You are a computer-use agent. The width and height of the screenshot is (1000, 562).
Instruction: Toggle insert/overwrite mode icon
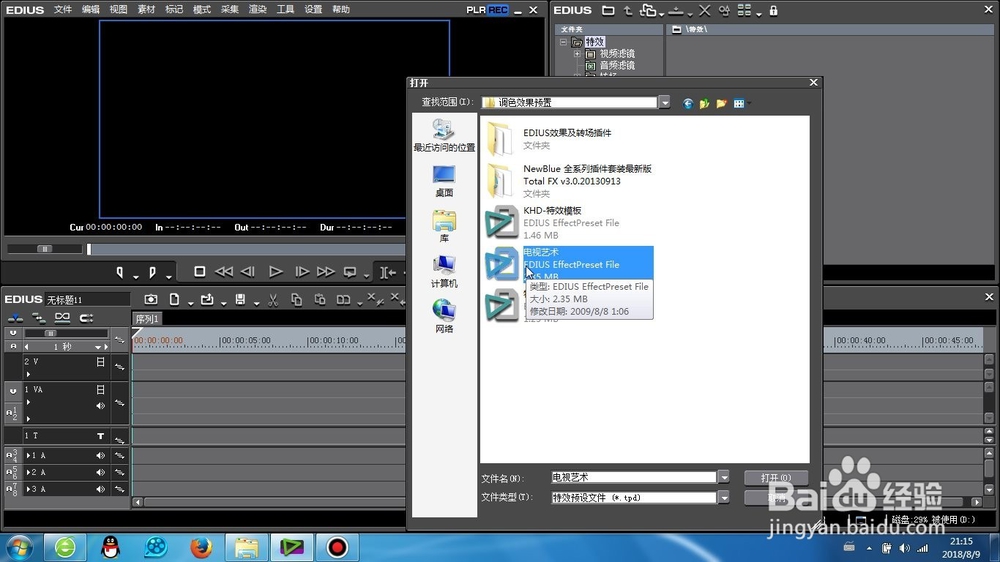pos(15,318)
